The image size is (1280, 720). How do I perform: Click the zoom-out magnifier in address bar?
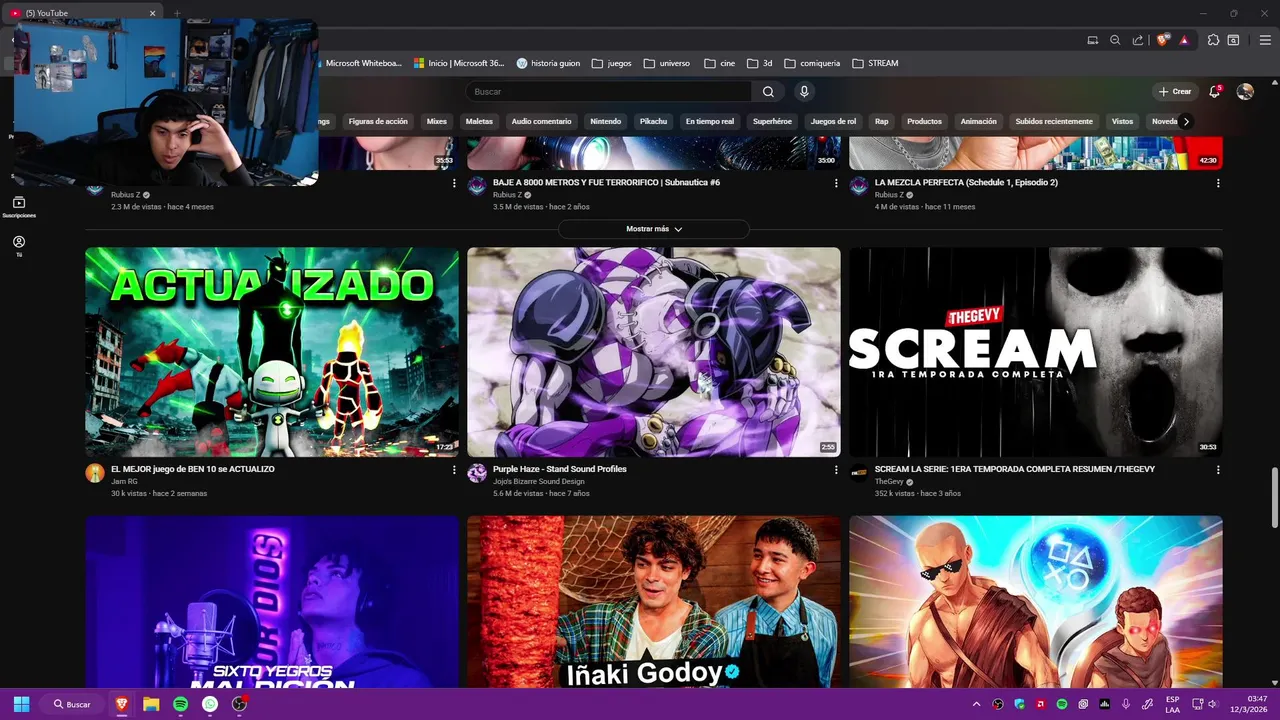coord(1115,40)
